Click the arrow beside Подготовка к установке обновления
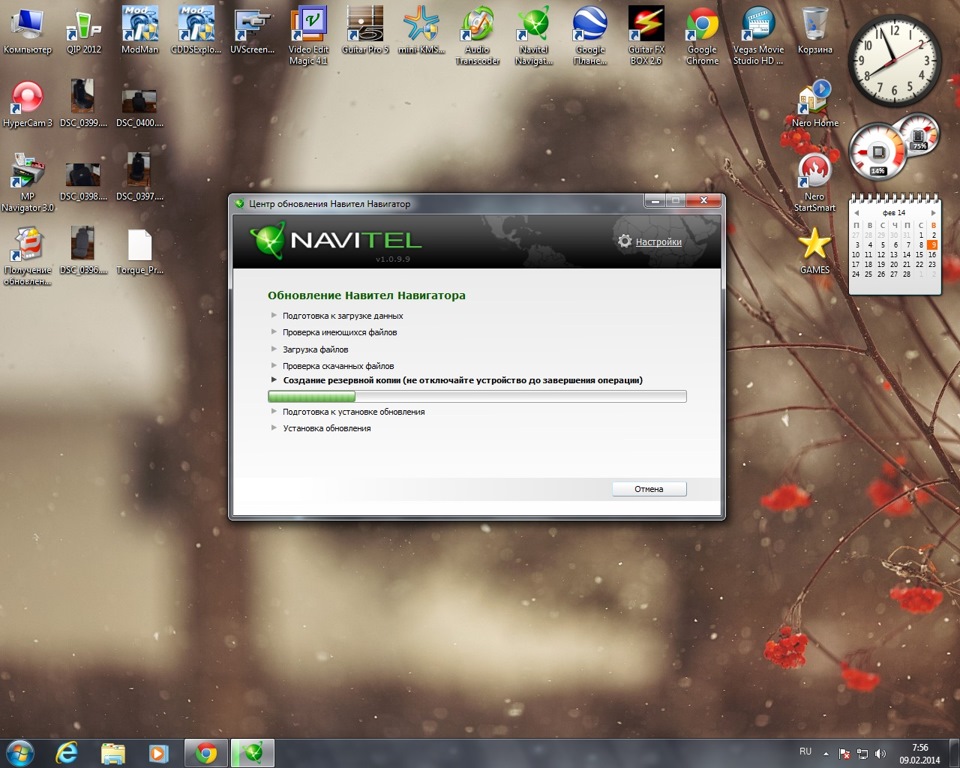The height and width of the screenshot is (768, 960). coord(274,412)
